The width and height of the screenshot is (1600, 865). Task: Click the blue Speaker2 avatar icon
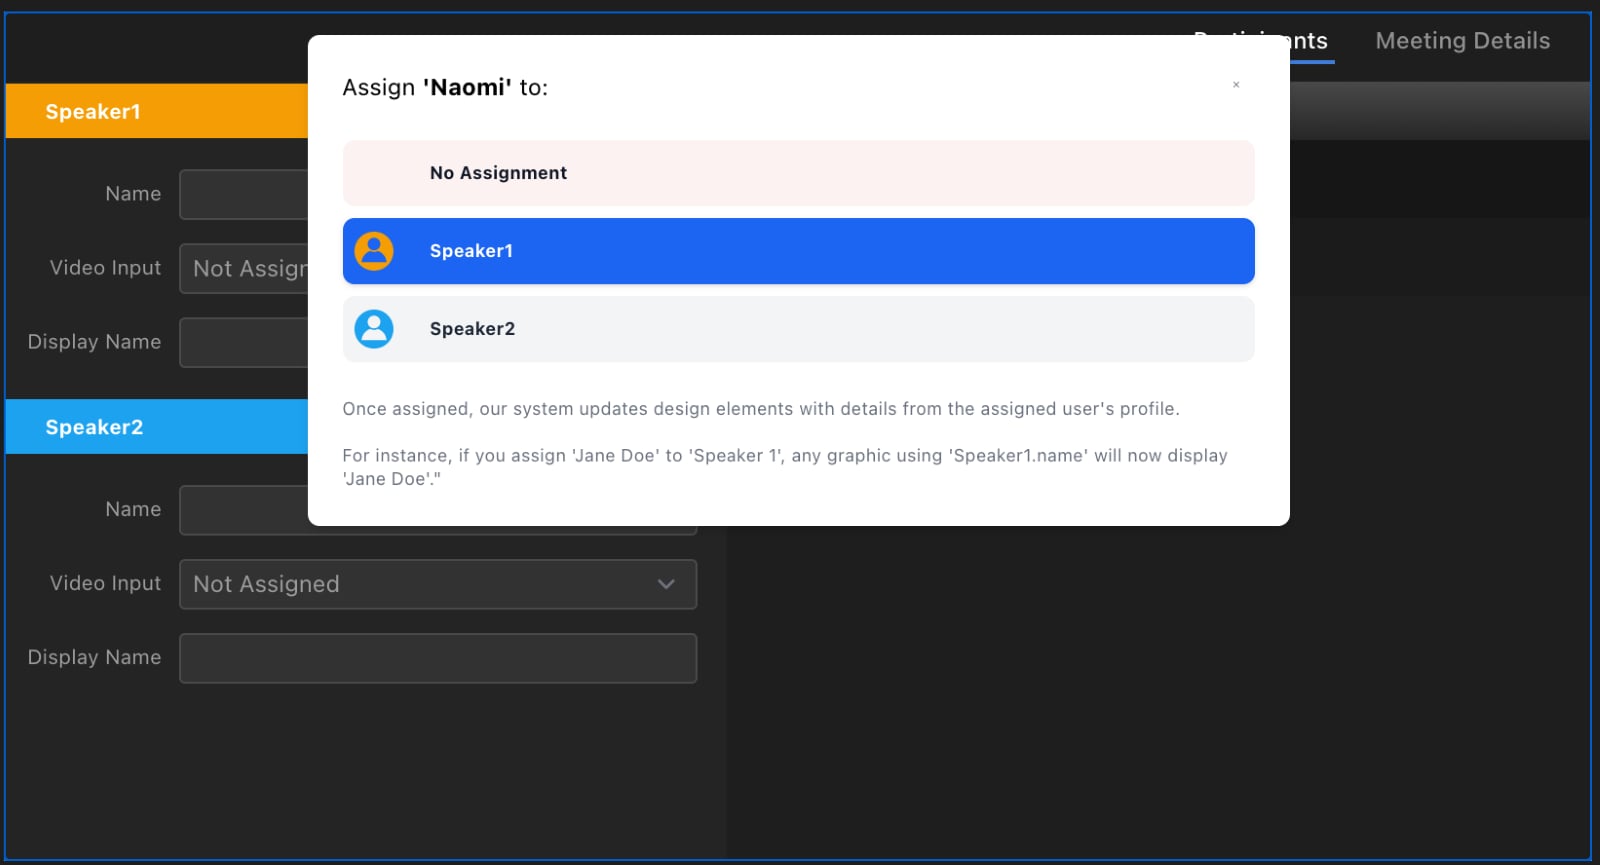pyautogui.click(x=374, y=329)
